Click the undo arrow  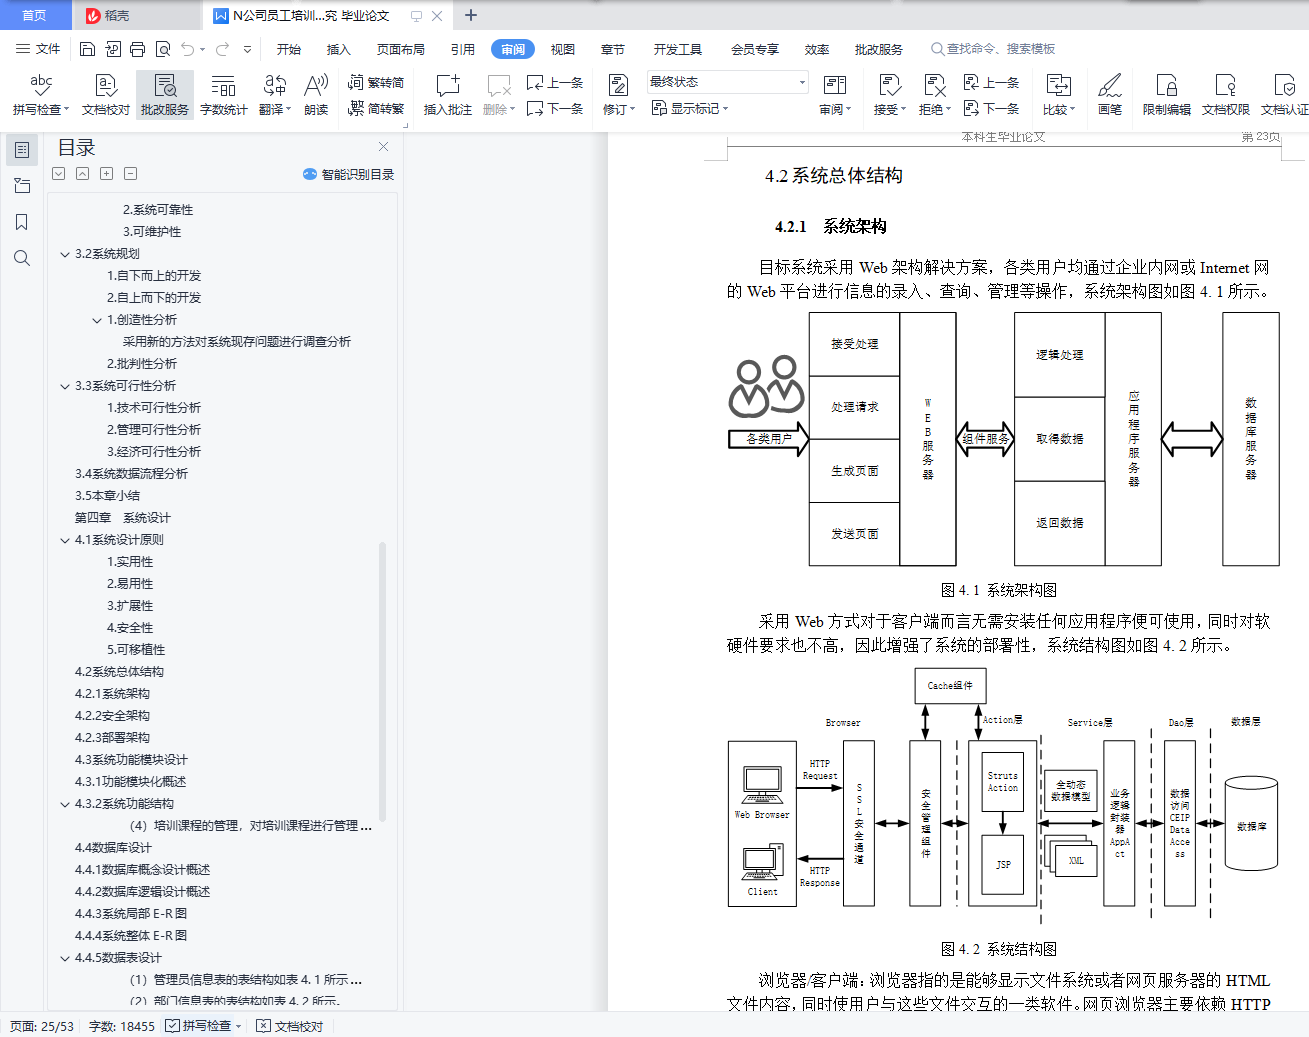(x=188, y=49)
